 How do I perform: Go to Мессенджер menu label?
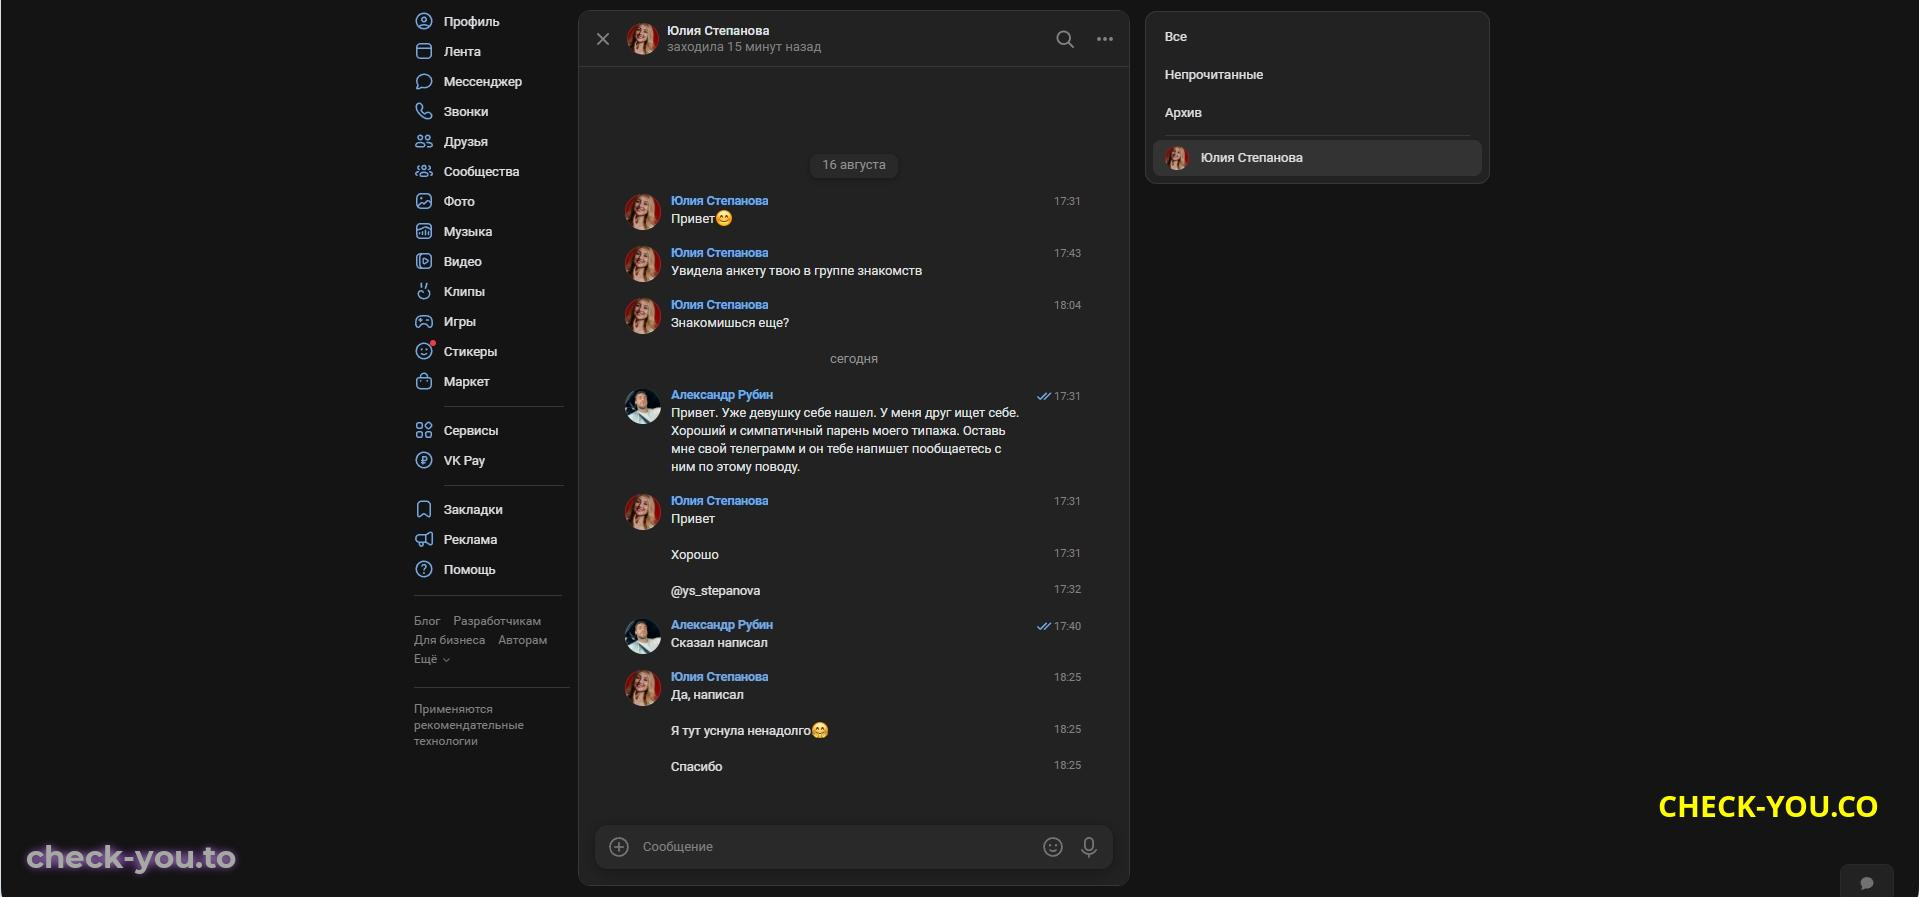pyautogui.click(x=483, y=81)
